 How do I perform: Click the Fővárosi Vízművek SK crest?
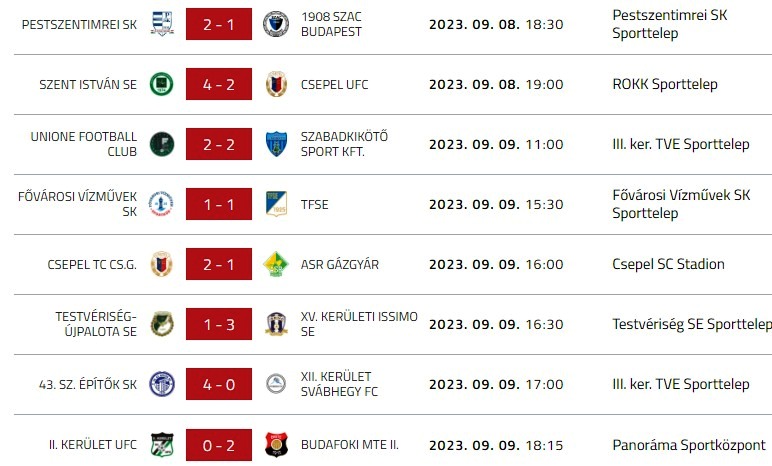pos(161,204)
